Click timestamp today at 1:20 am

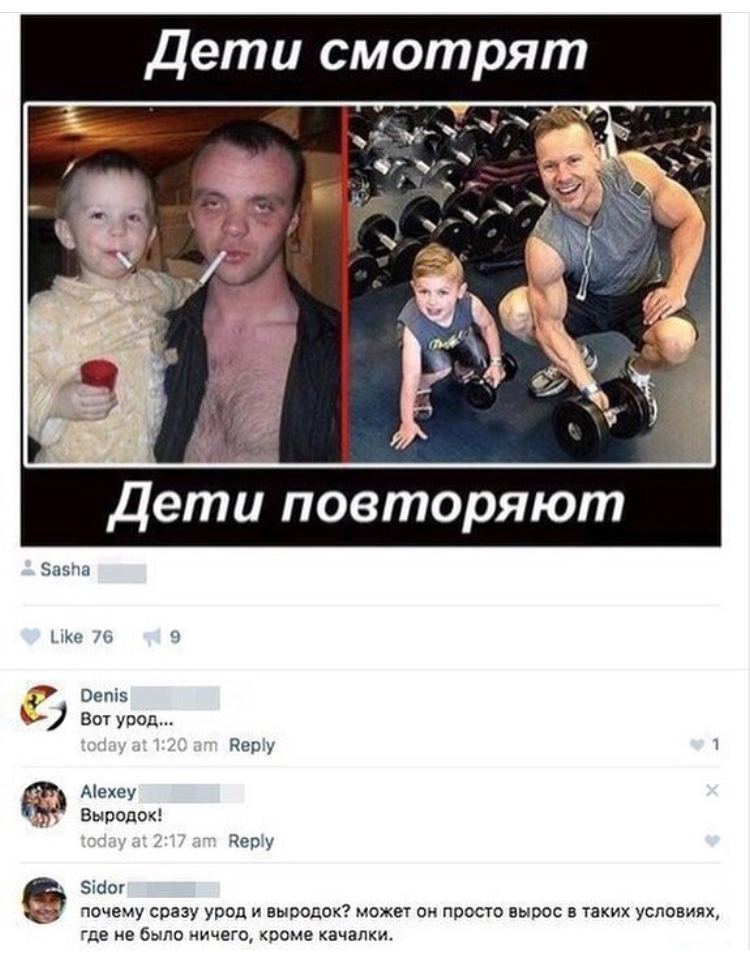pyautogui.click(x=149, y=745)
